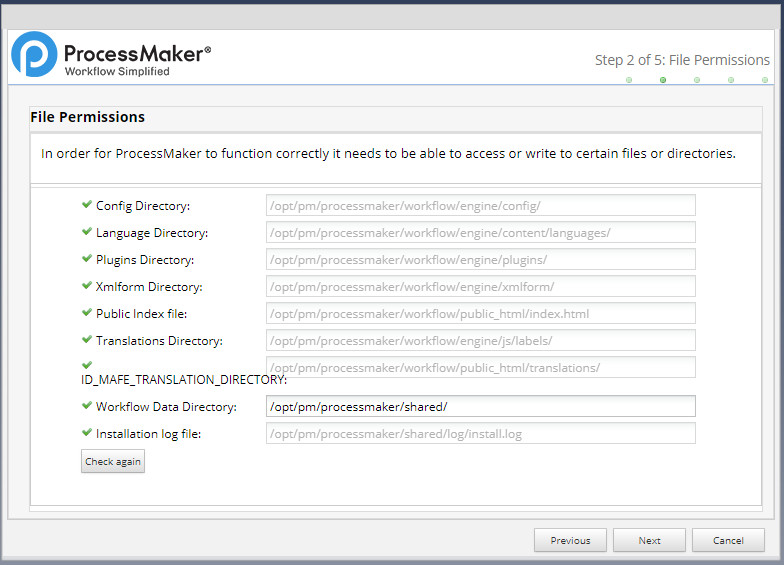This screenshot has height=565, width=784.
Task: Click the 'Installation log file:' label
Action: tap(148, 434)
